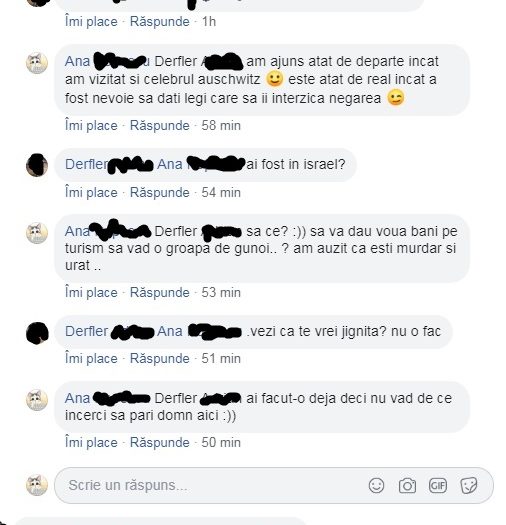Open the emoji picker in reply box

point(376,485)
